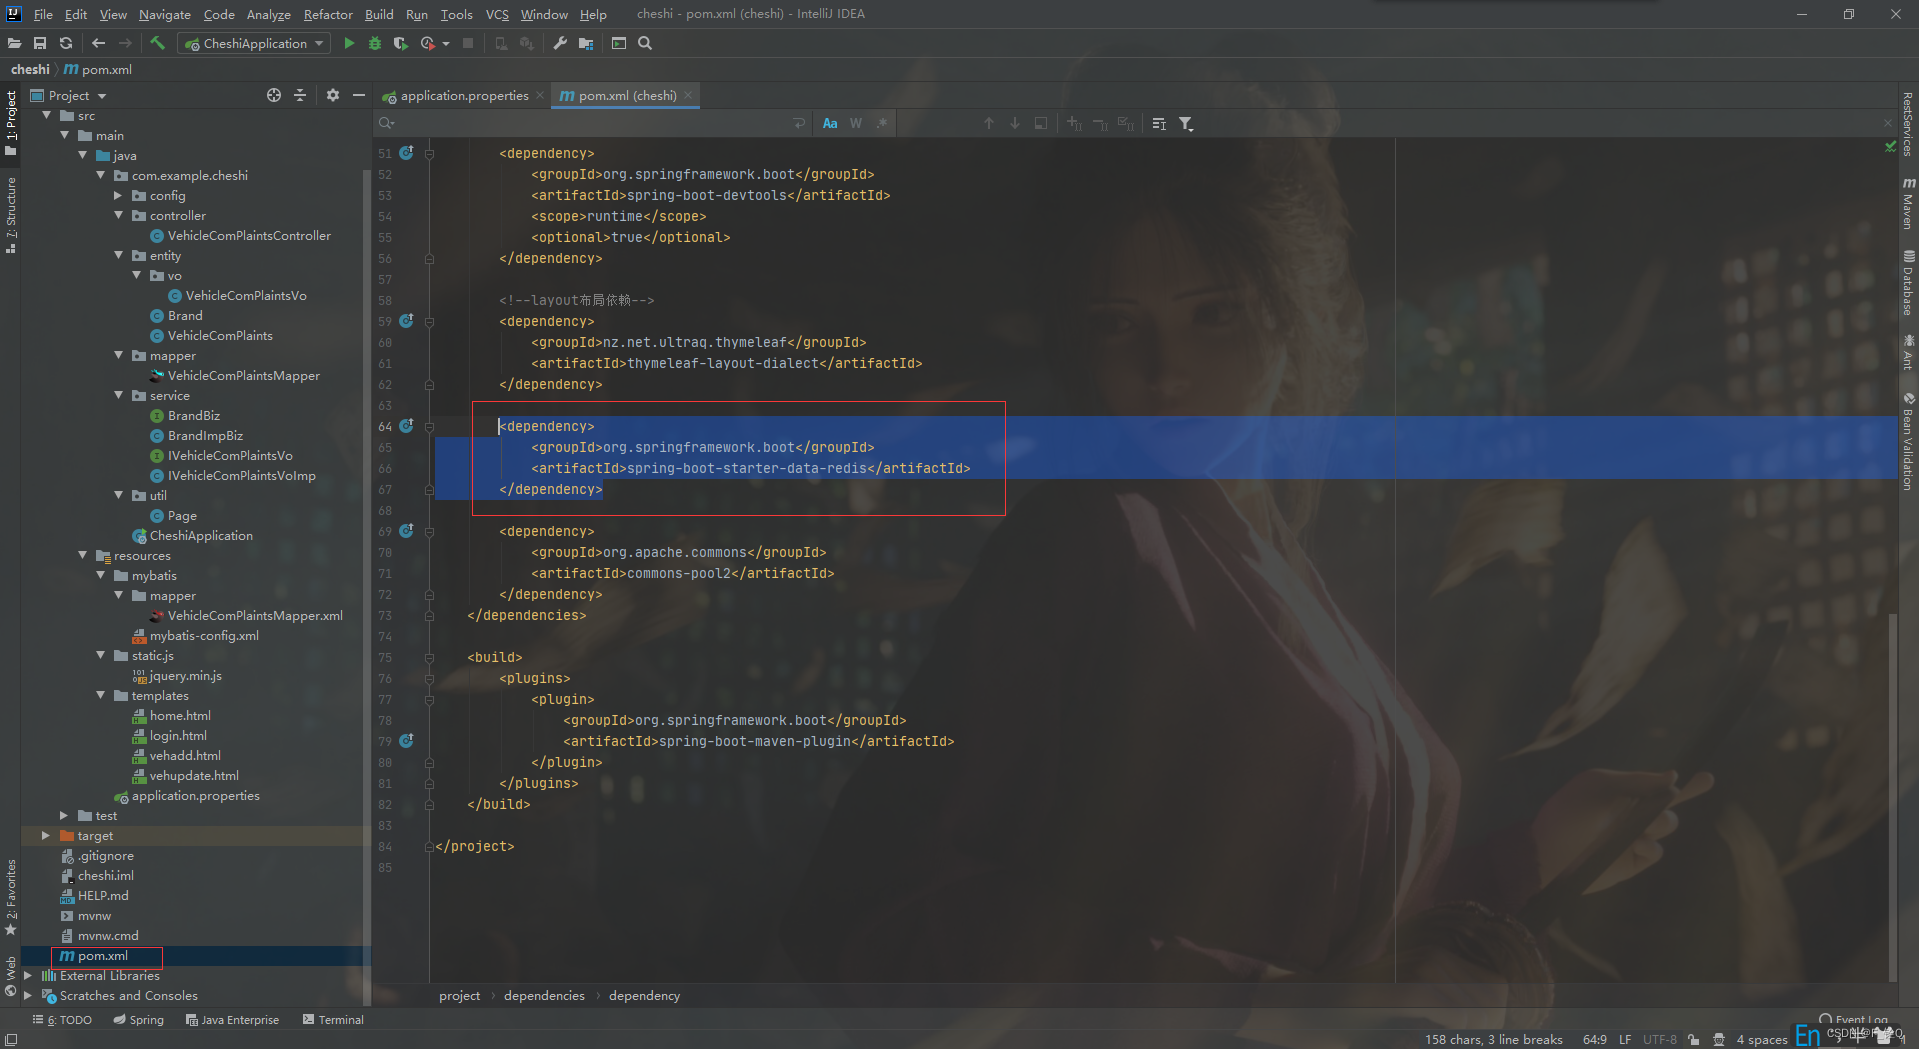Open the CheshiApplication run configuration dropdown
The width and height of the screenshot is (1919, 1049).
click(318, 43)
